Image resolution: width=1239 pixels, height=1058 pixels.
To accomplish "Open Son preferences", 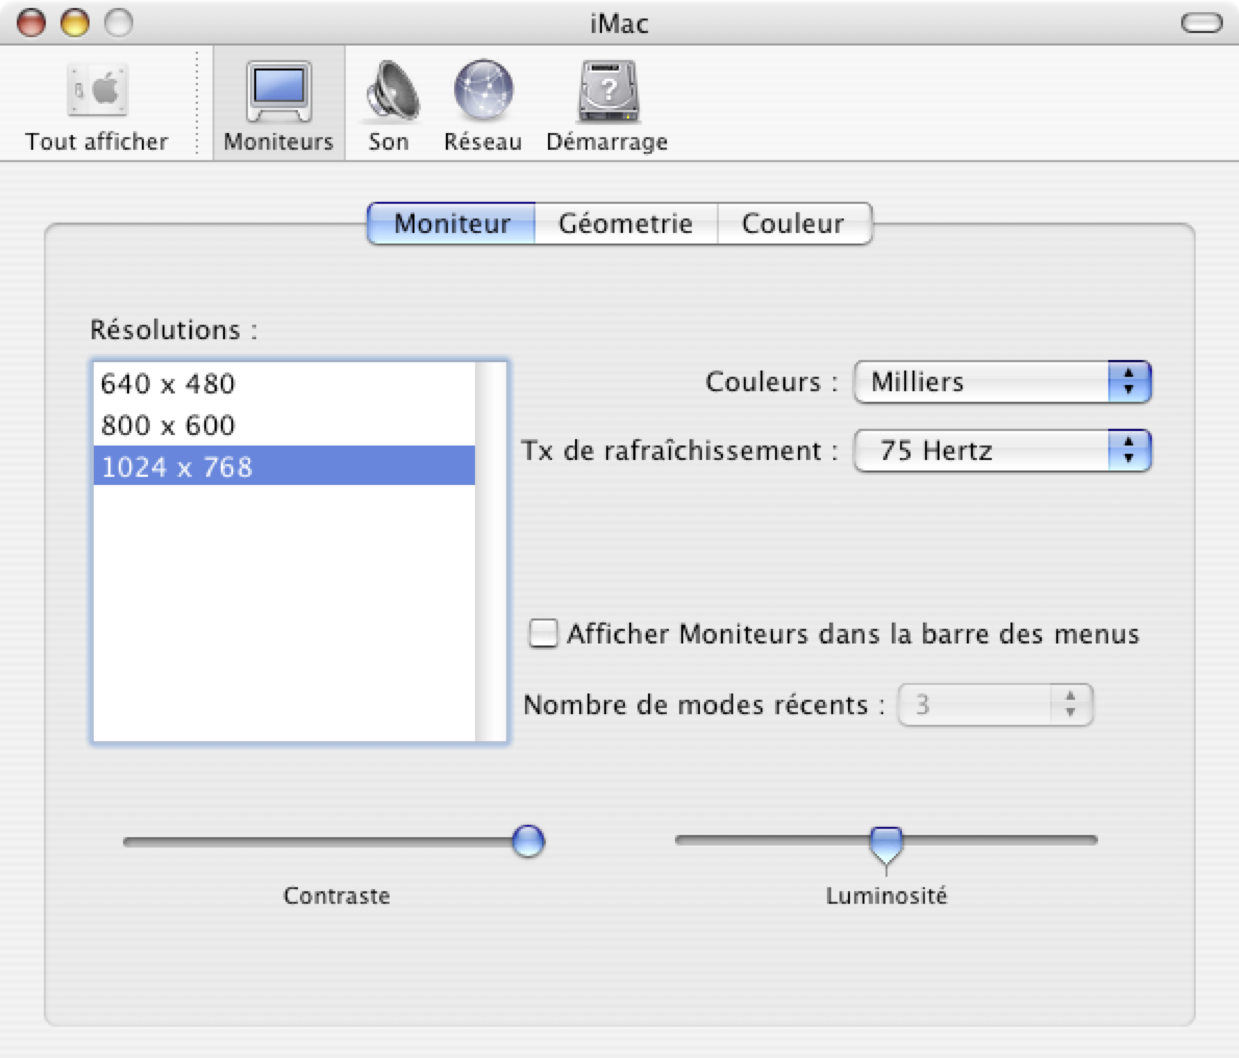I will [x=389, y=106].
